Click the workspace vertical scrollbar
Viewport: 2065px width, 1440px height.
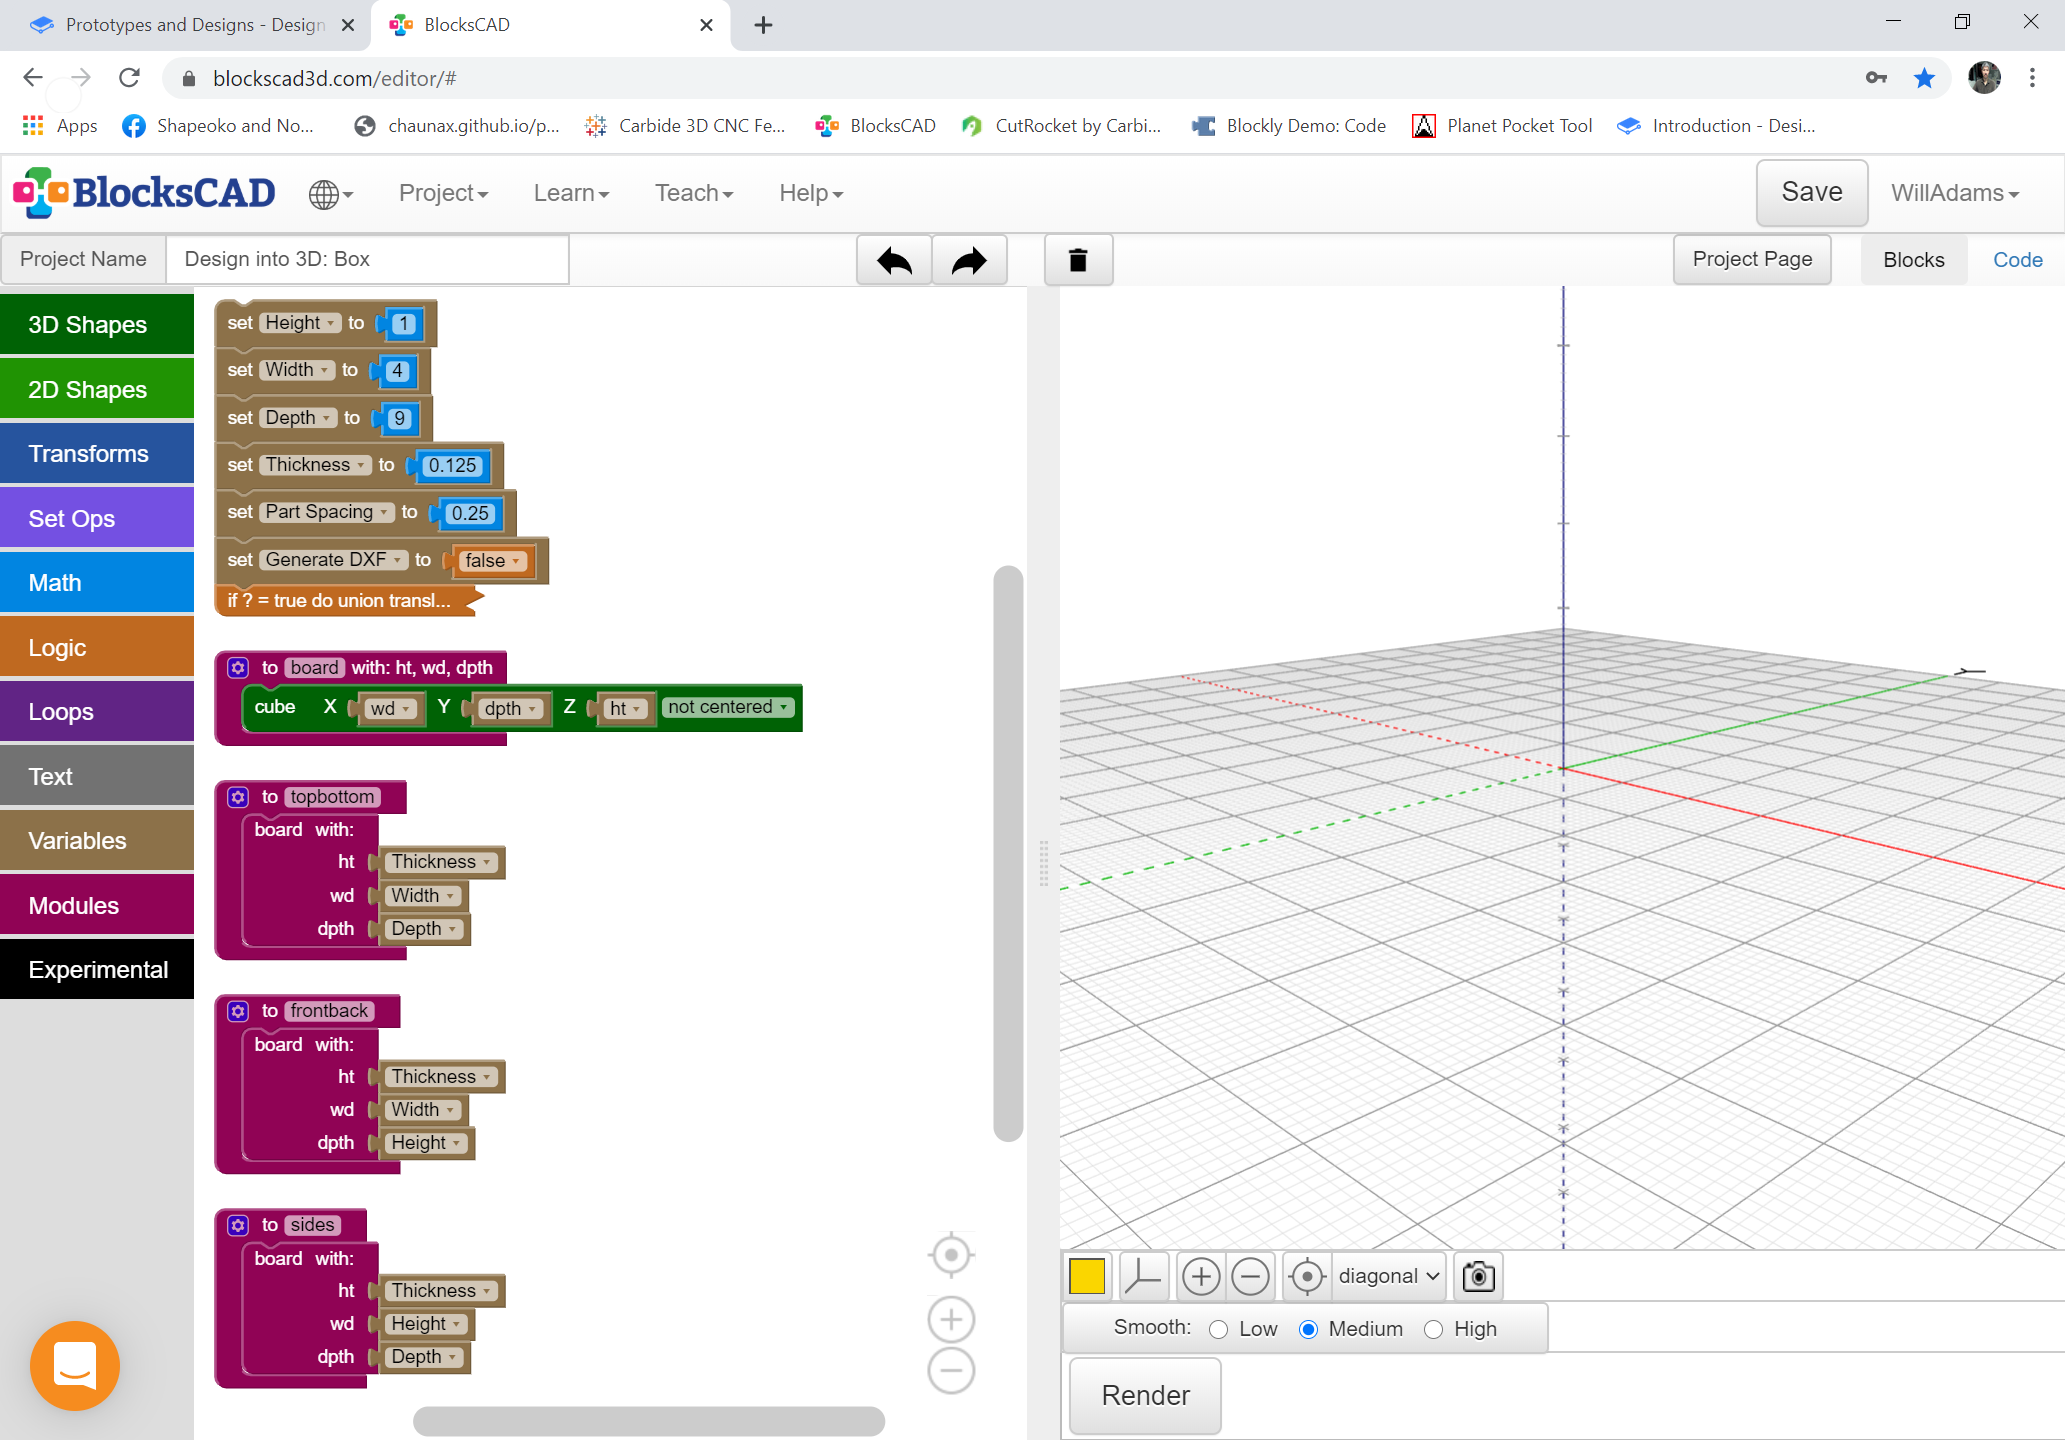(x=1008, y=853)
